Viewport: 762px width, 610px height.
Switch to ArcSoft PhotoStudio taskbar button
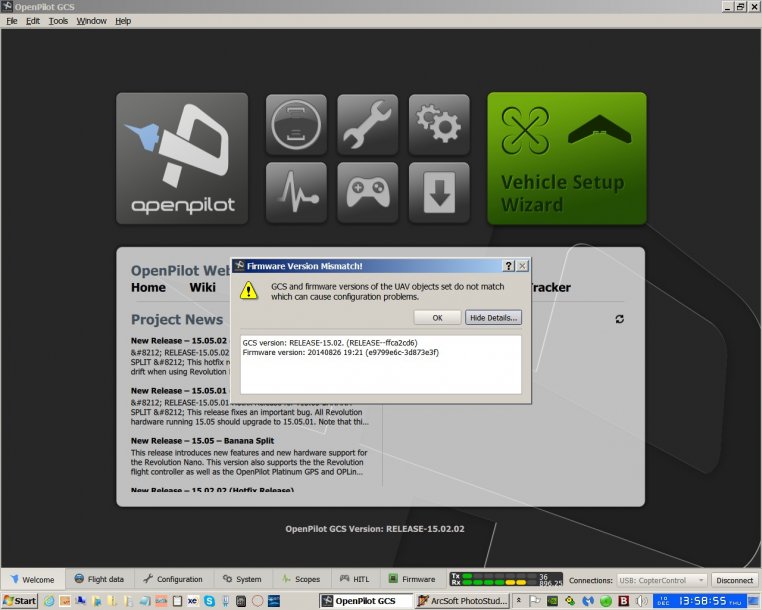point(463,601)
